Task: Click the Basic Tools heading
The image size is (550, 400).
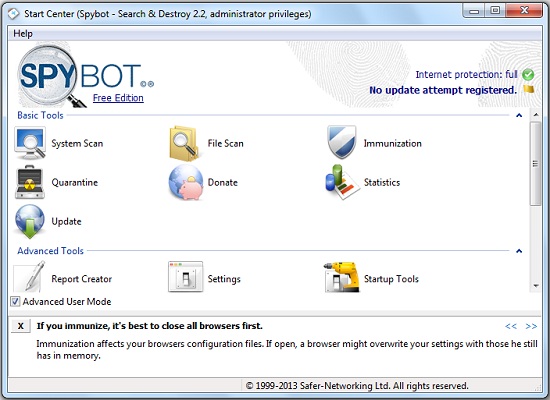Action: tap(40, 115)
